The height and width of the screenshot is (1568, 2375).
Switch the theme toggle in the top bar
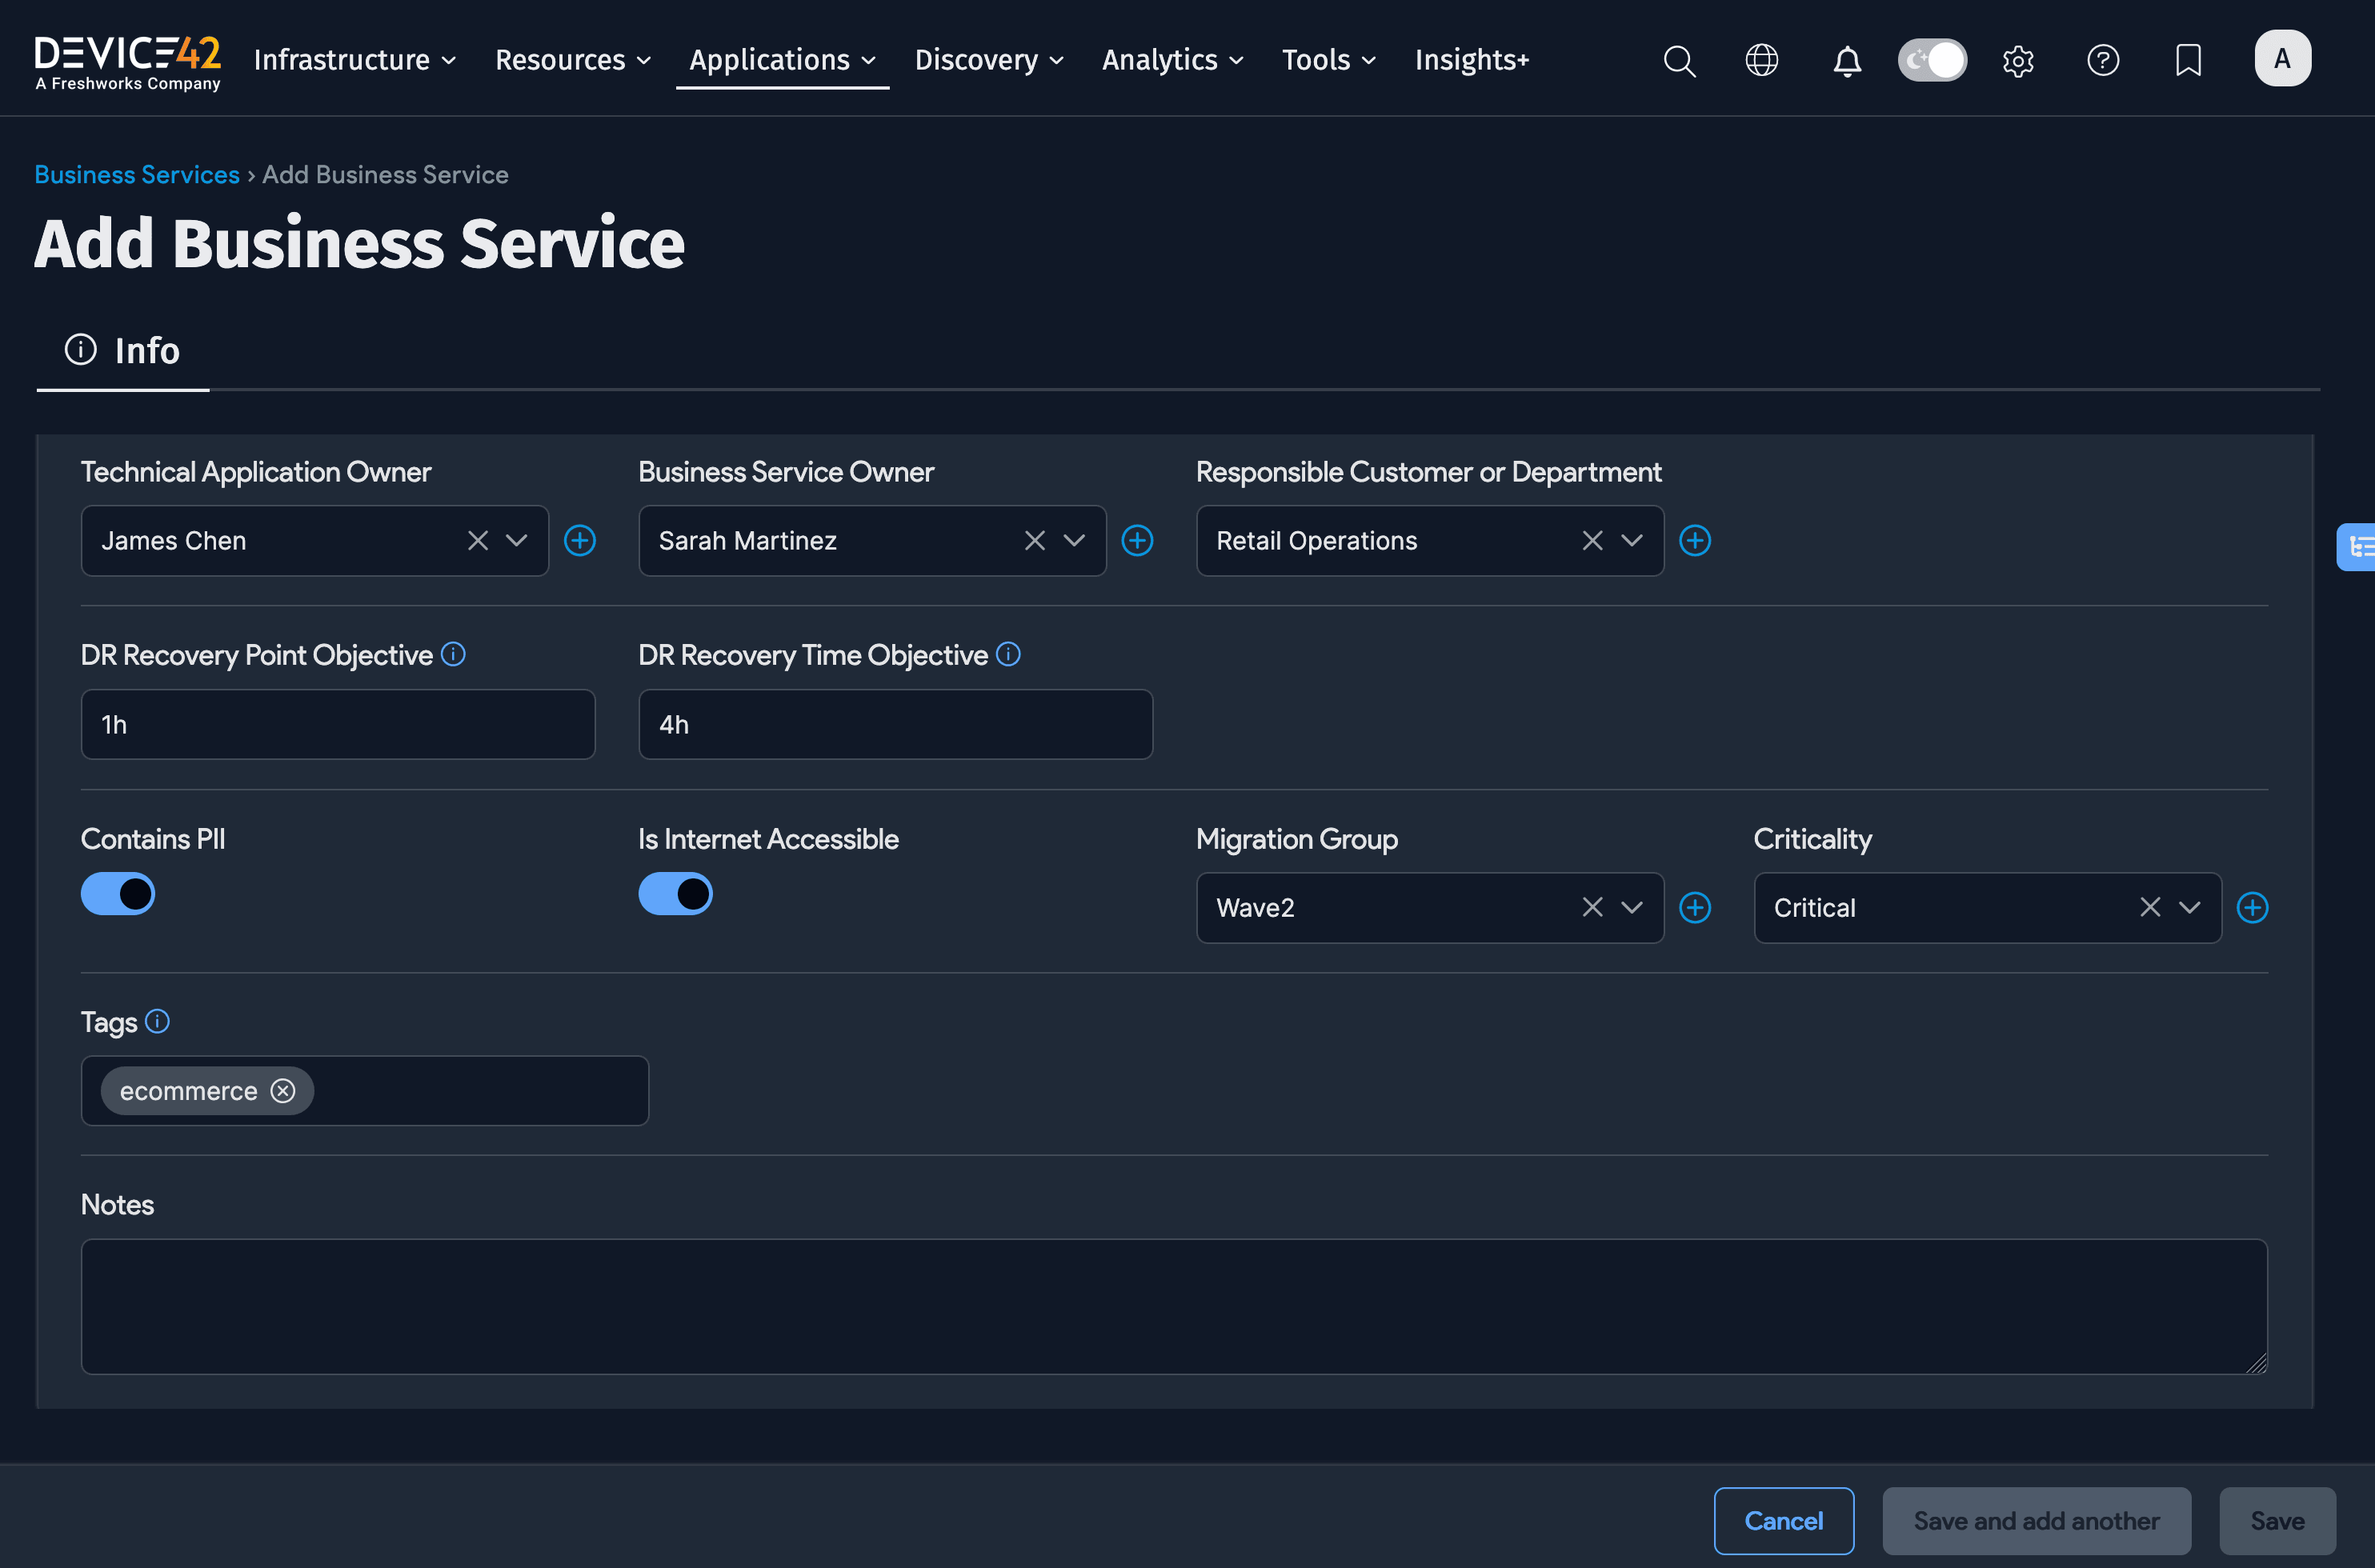pos(1932,60)
